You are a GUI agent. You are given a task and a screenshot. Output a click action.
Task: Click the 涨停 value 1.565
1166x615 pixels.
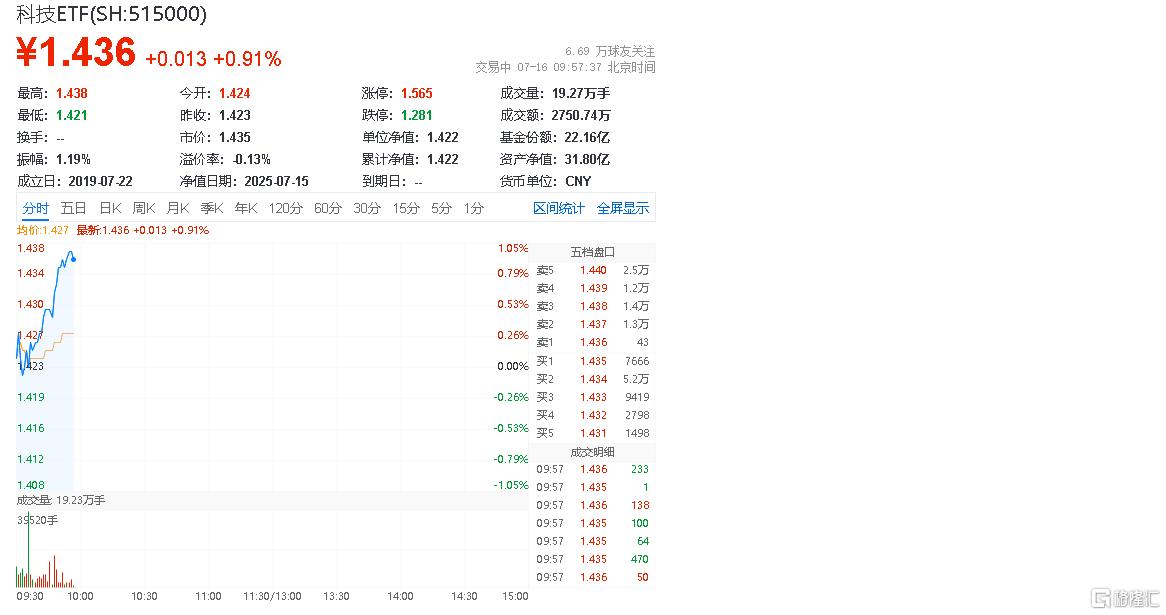coord(416,94)
